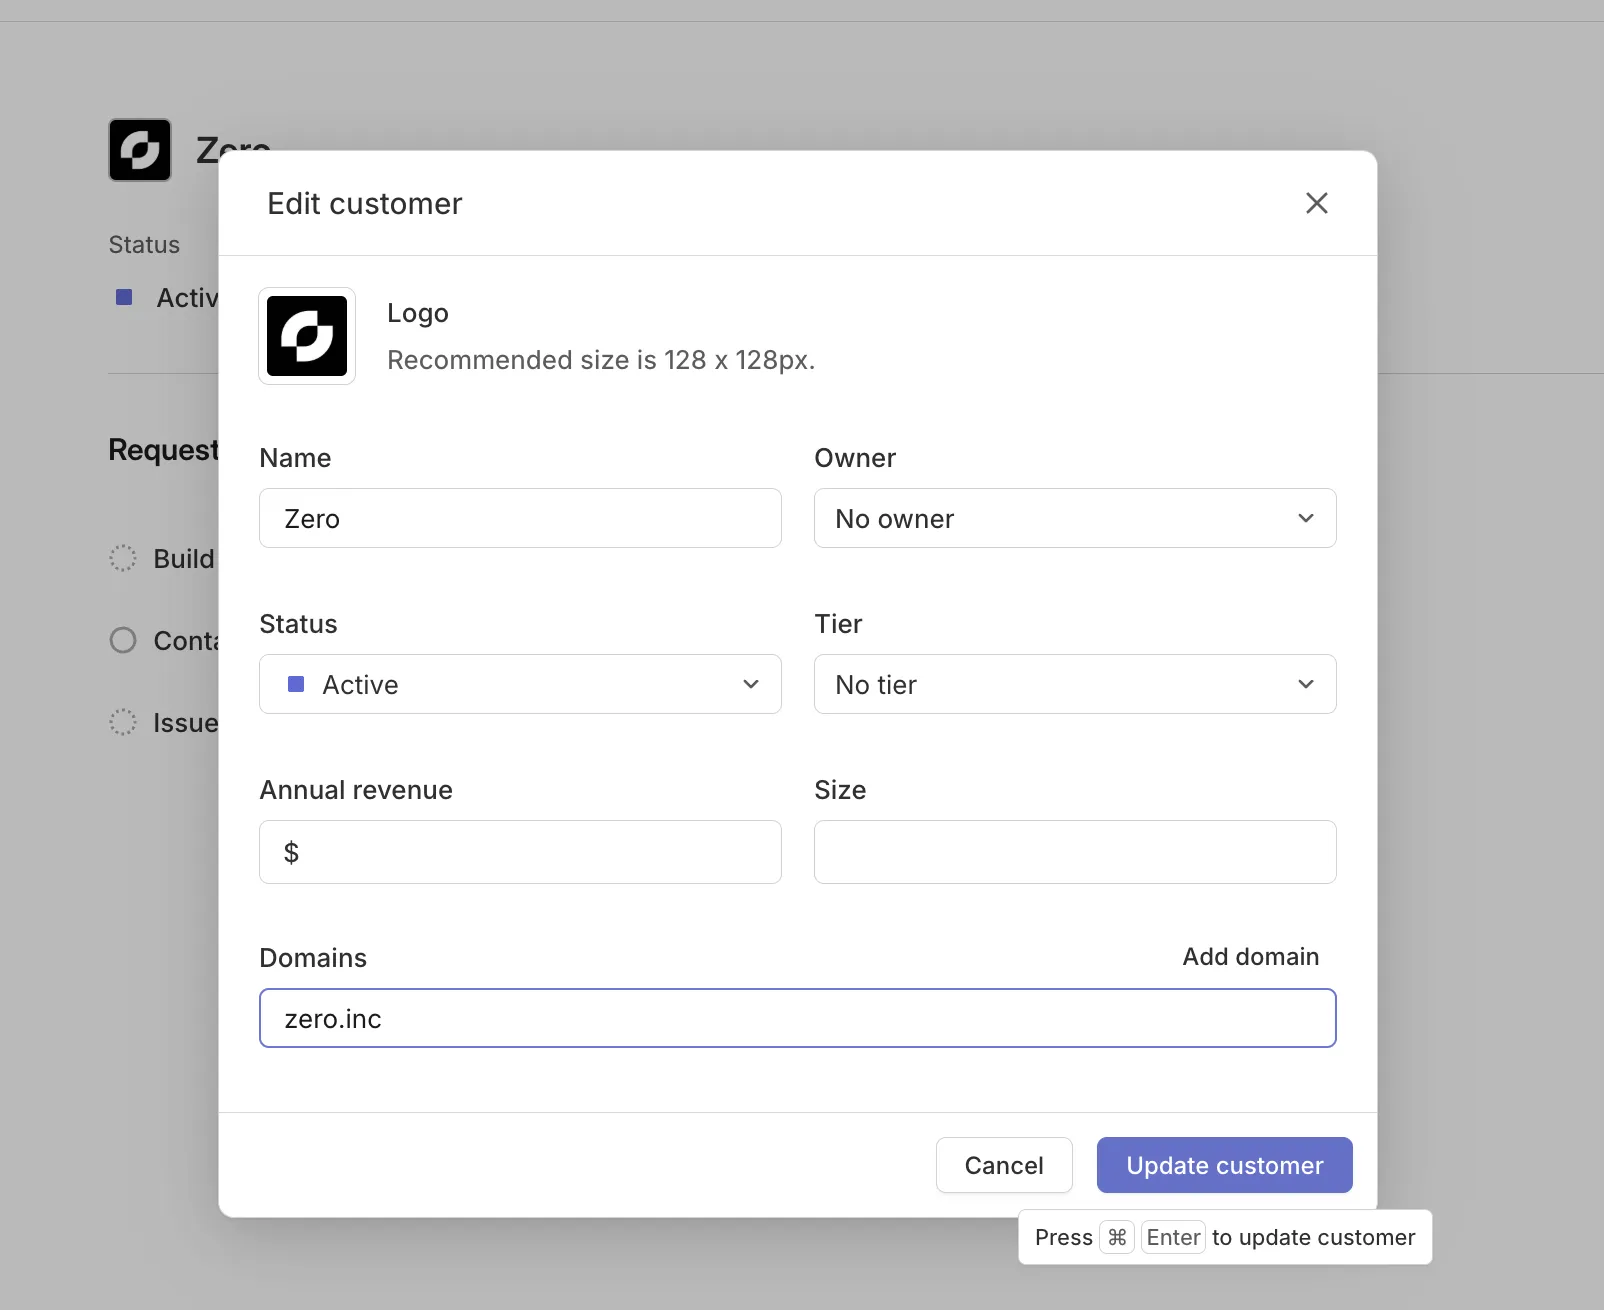Click the Size input field
The image size is (1604, 1310).
(x=1075, y=852)
